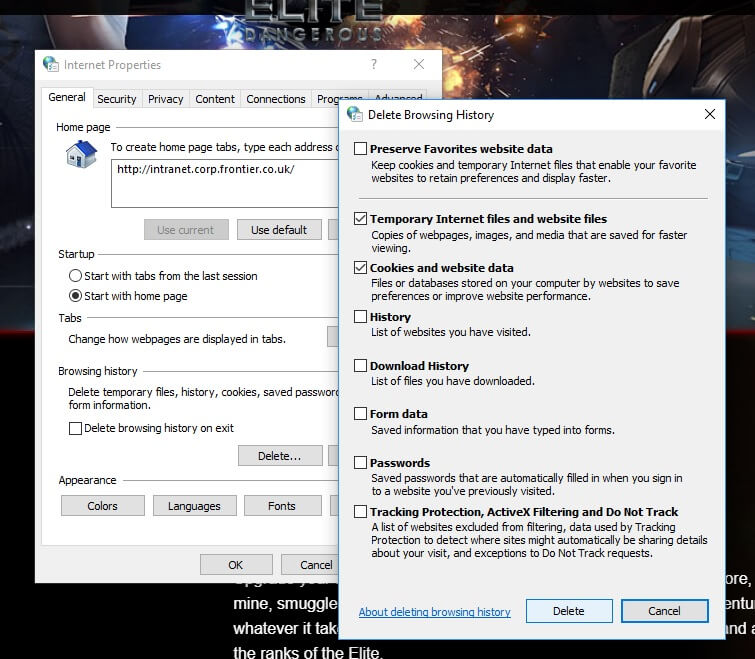Open the Languages settings button

click(x=194, y=506)
